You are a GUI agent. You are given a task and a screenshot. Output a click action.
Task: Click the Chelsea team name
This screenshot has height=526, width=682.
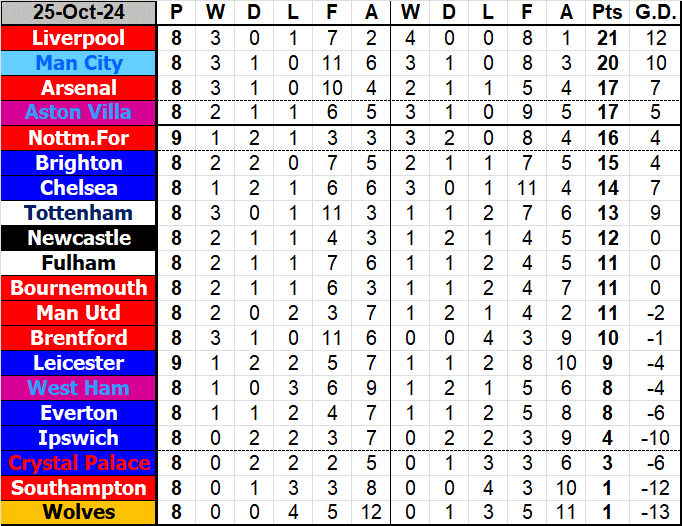(x=79, y=188)
